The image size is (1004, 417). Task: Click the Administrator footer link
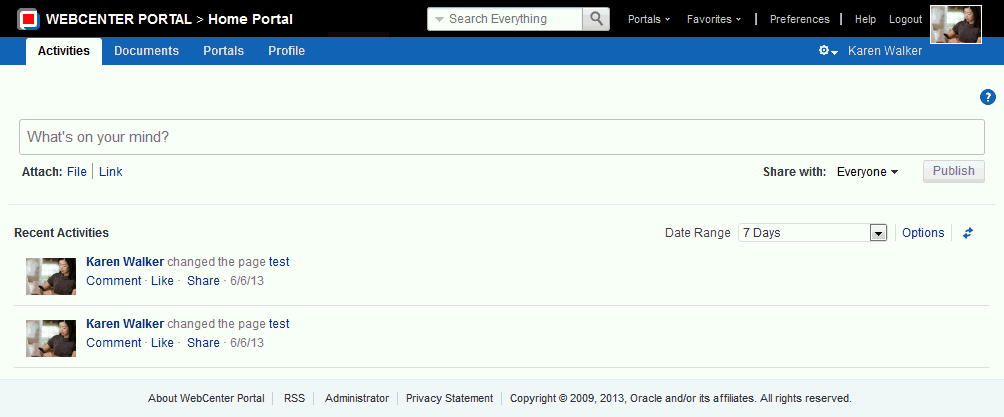pyautogui.click(x=357, y=398)
